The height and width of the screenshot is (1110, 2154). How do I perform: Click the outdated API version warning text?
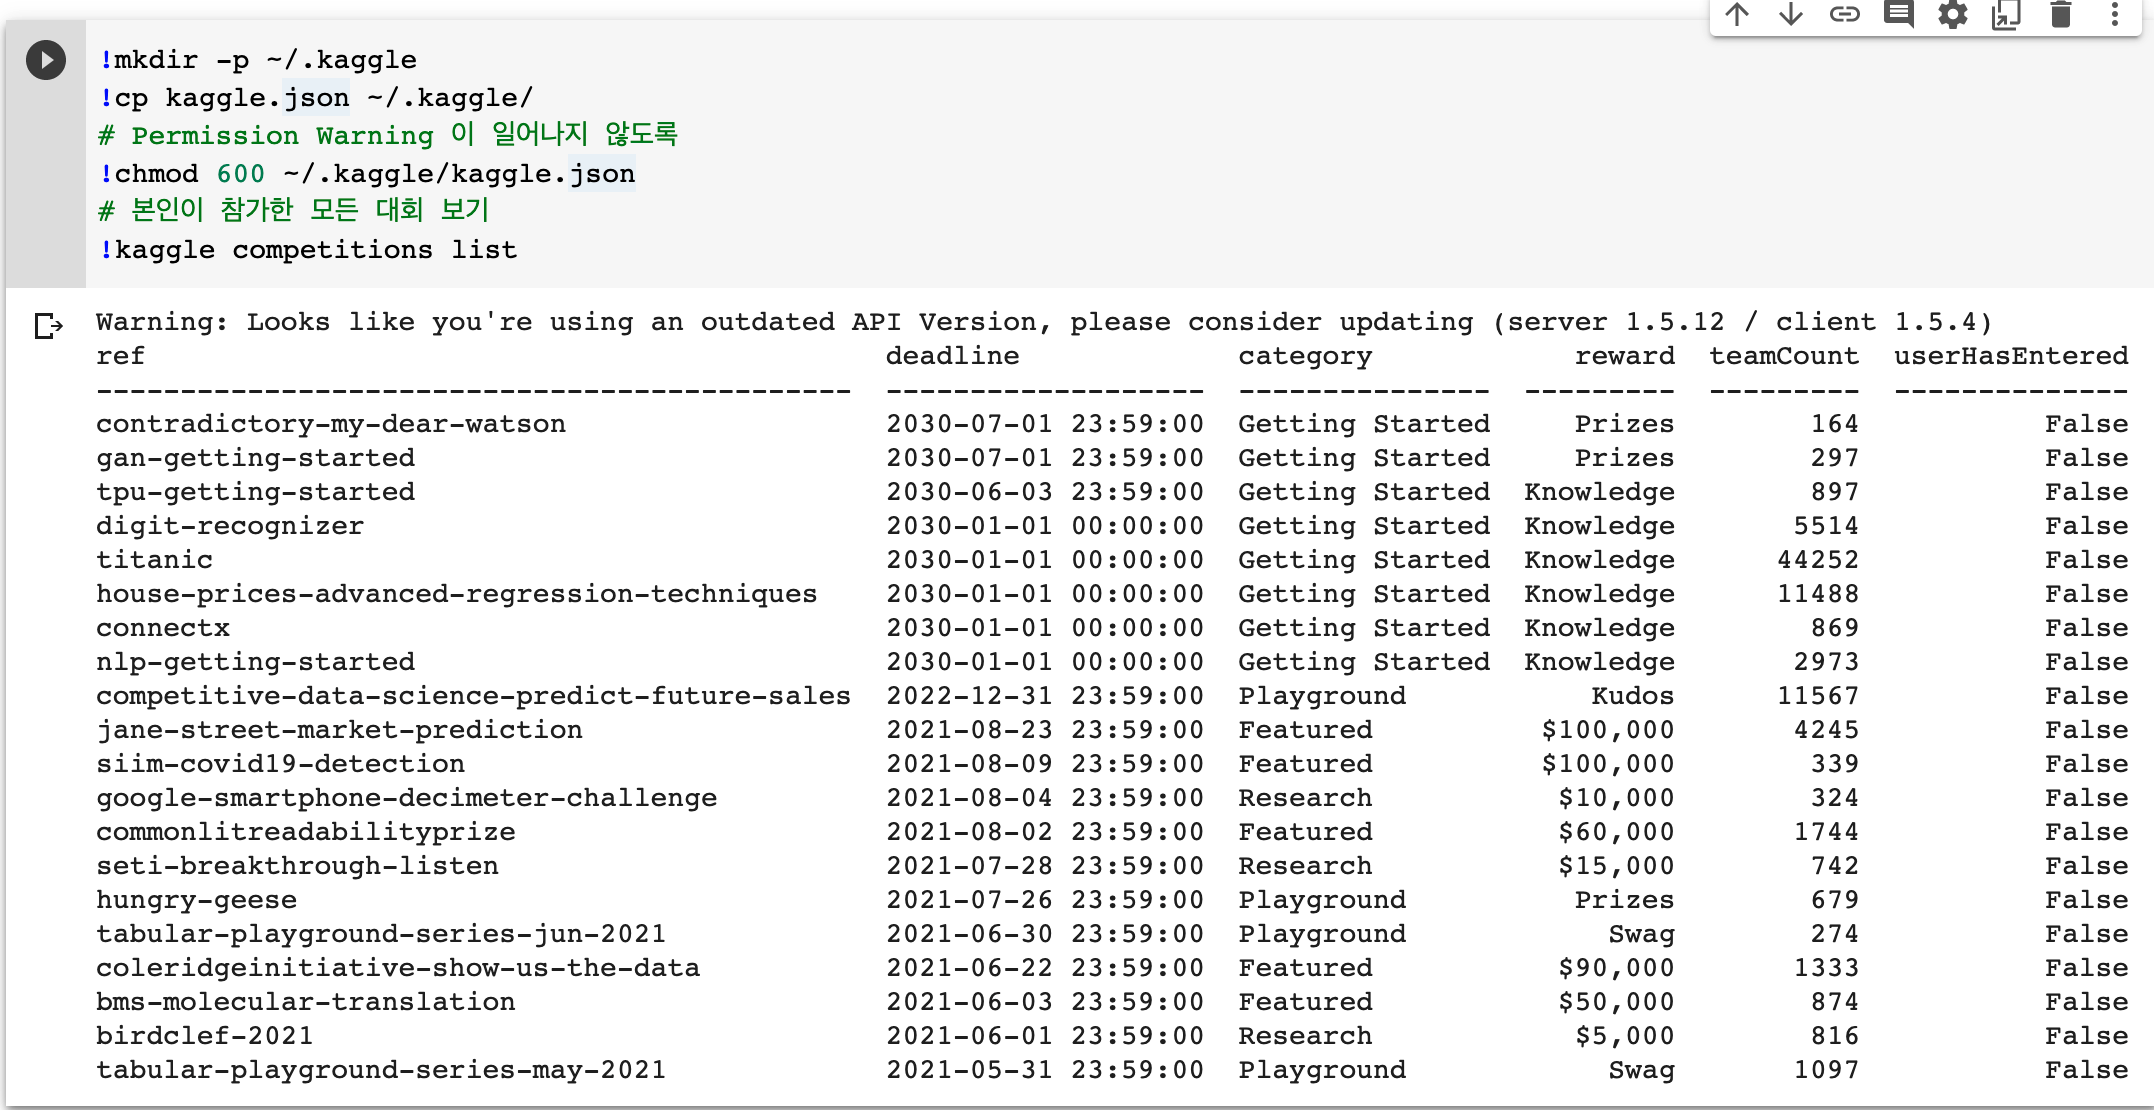coord(1043,322)
